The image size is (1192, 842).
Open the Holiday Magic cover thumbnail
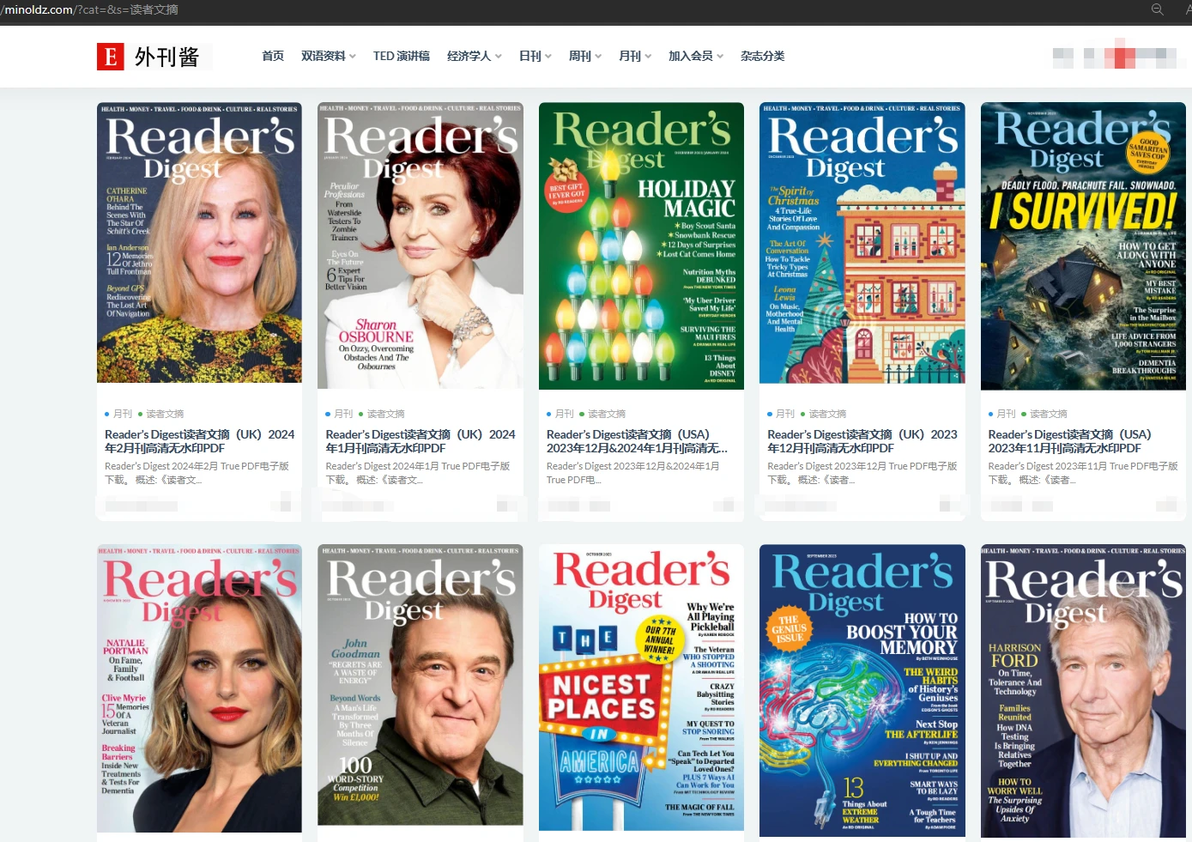642,245
